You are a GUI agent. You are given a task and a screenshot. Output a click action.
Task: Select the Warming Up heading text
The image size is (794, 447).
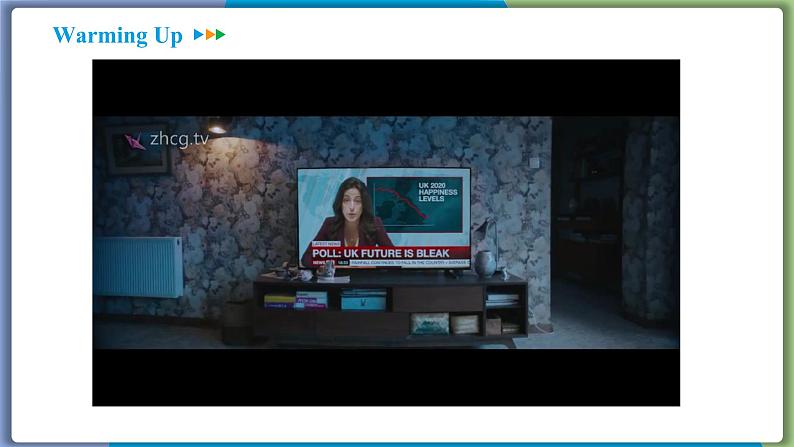pyautogui.click(x=117, y=35)
